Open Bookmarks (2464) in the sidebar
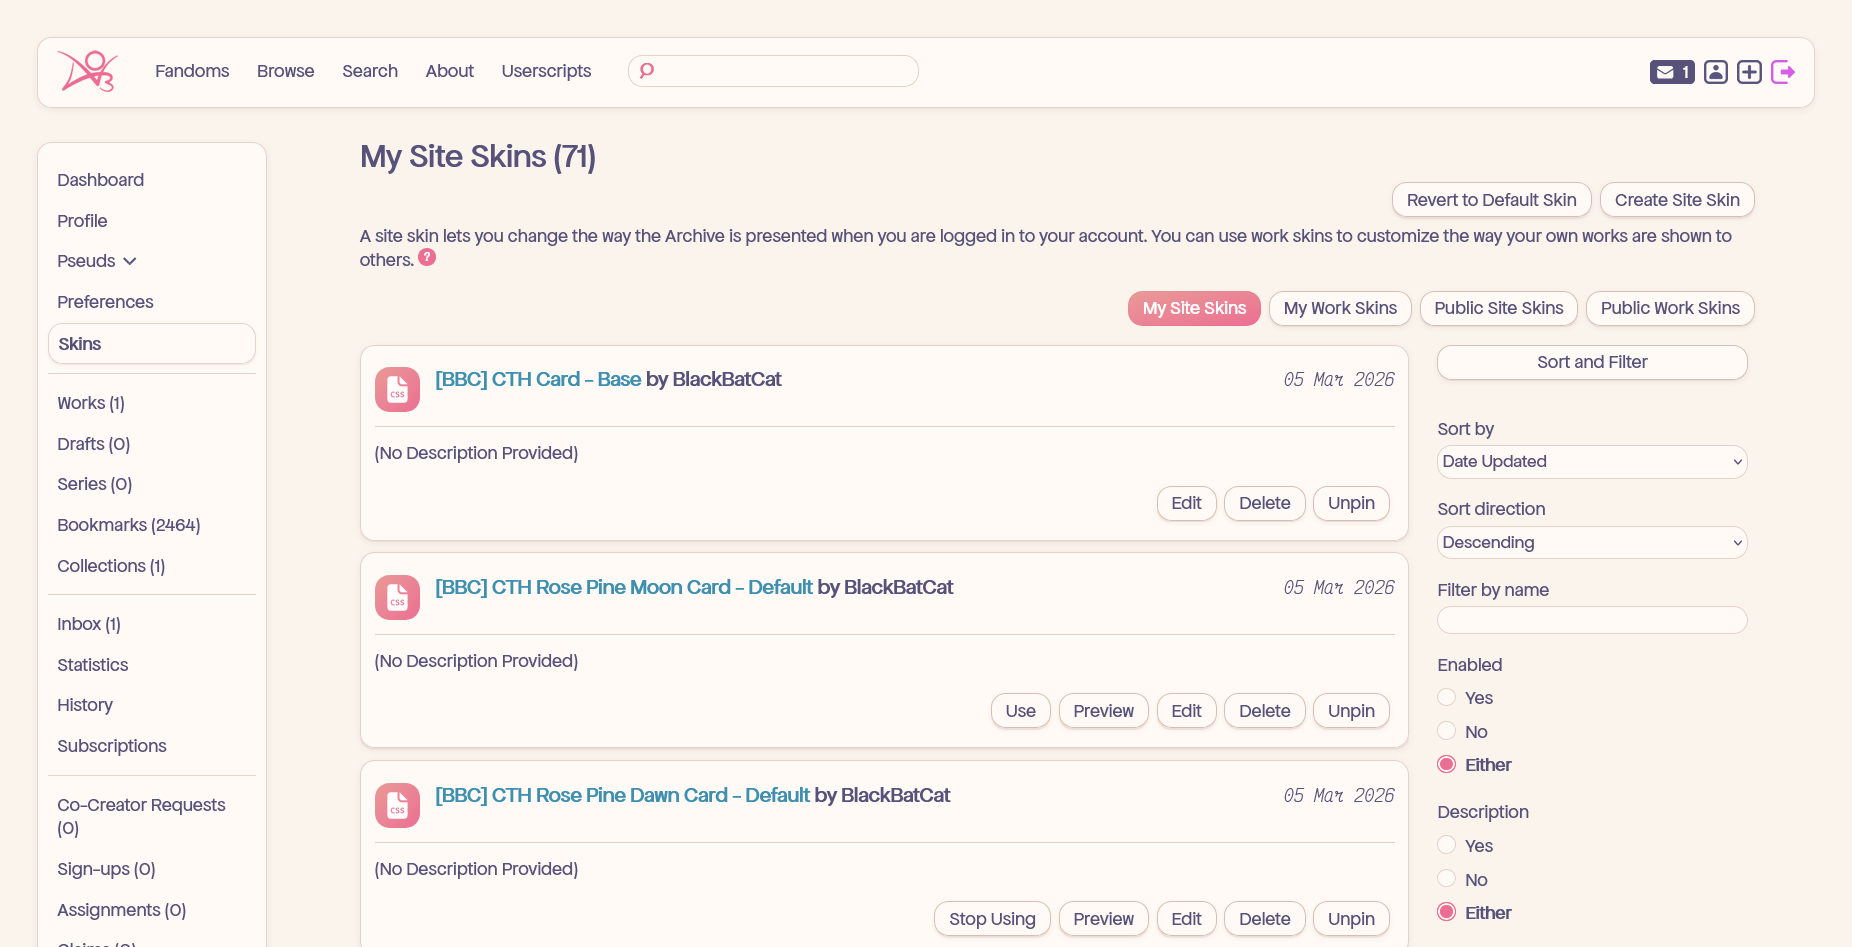This screenshot has height=947, width=1852. pyautogui.click(x=129, y=525)
